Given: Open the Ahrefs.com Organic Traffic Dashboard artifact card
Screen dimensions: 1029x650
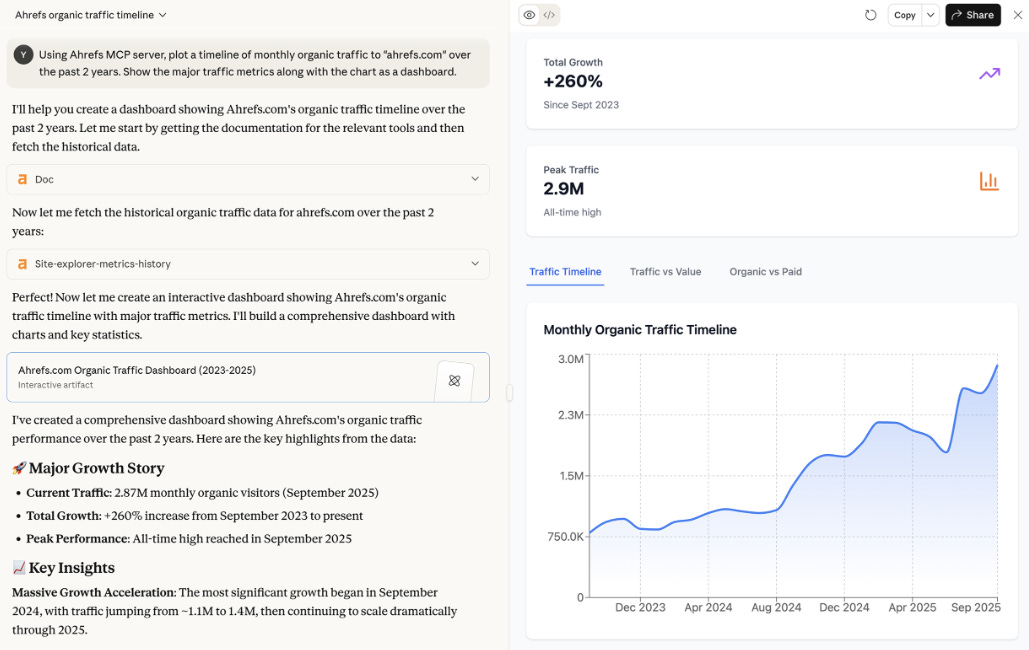Looking at the screenshot, I should click(x=248, y=378).
